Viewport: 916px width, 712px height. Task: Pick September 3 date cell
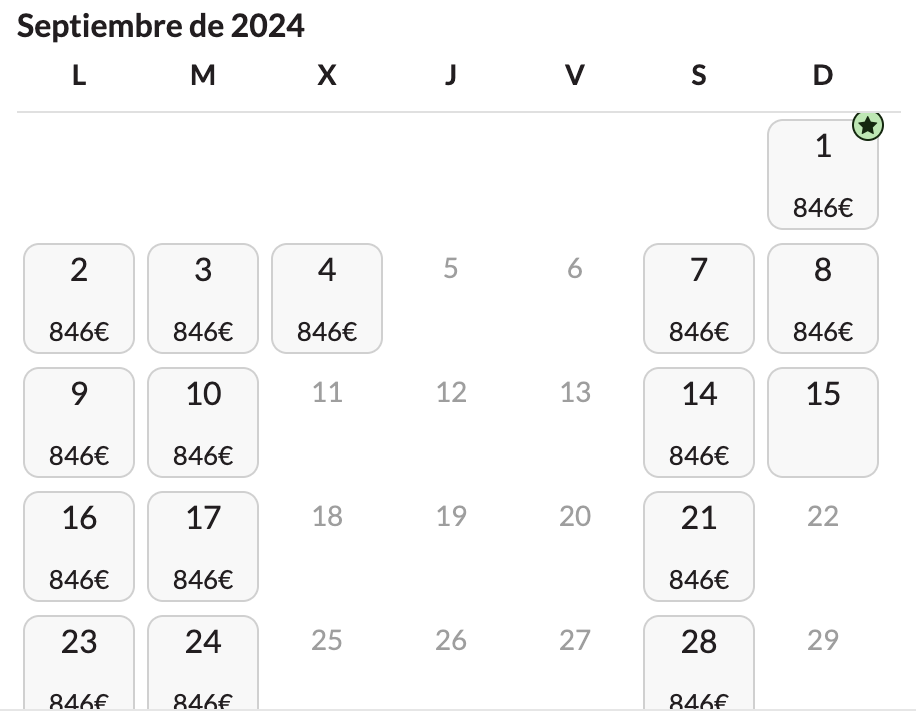click(x=203, y=298)
